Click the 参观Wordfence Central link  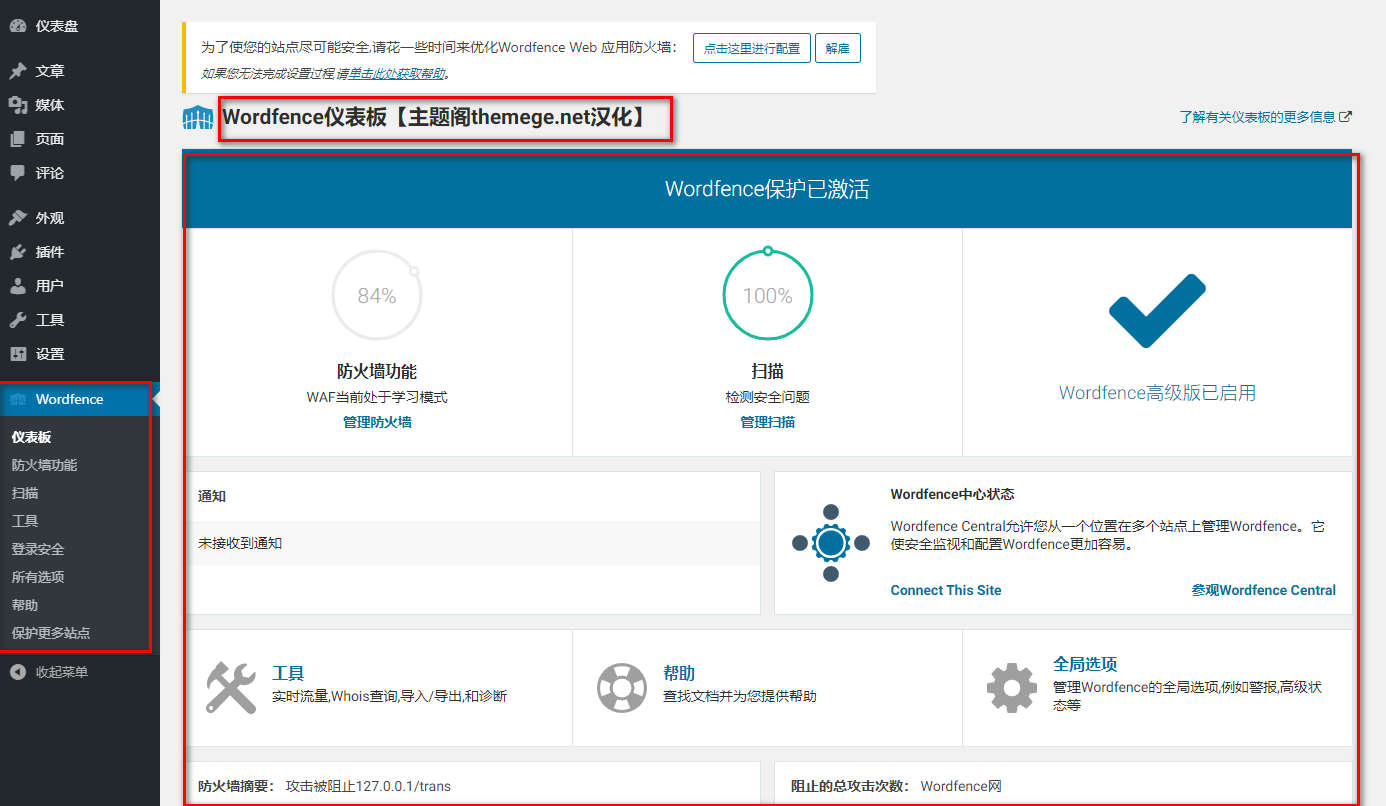point(1264,590)
